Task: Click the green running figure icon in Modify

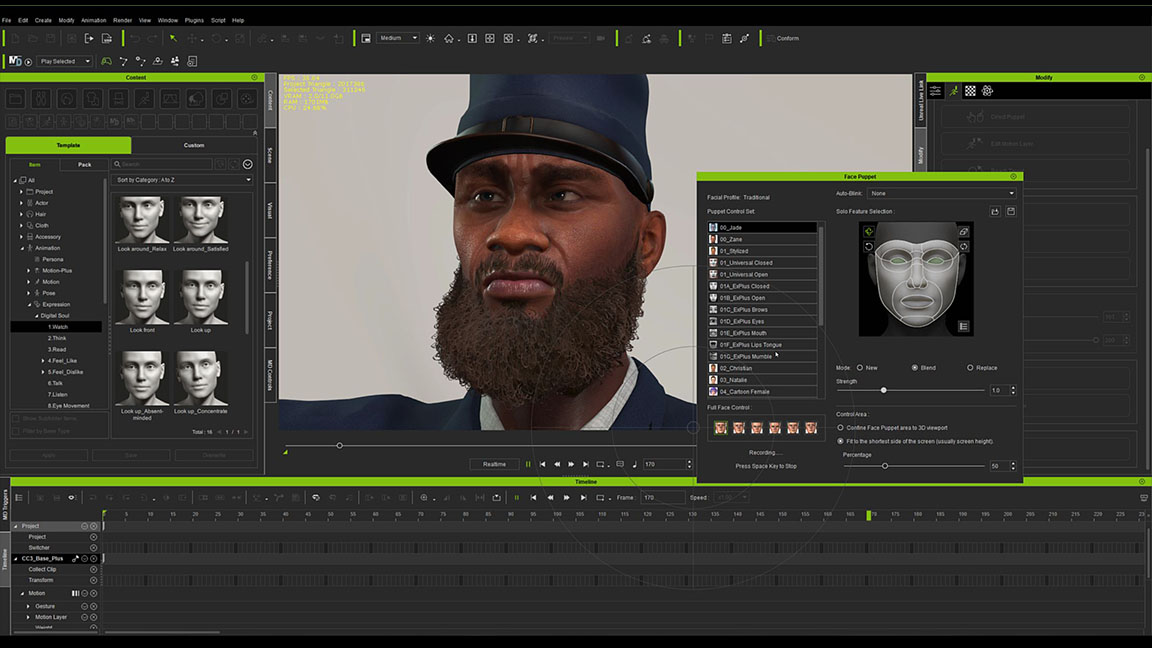Action: click(x=954, y=91)
